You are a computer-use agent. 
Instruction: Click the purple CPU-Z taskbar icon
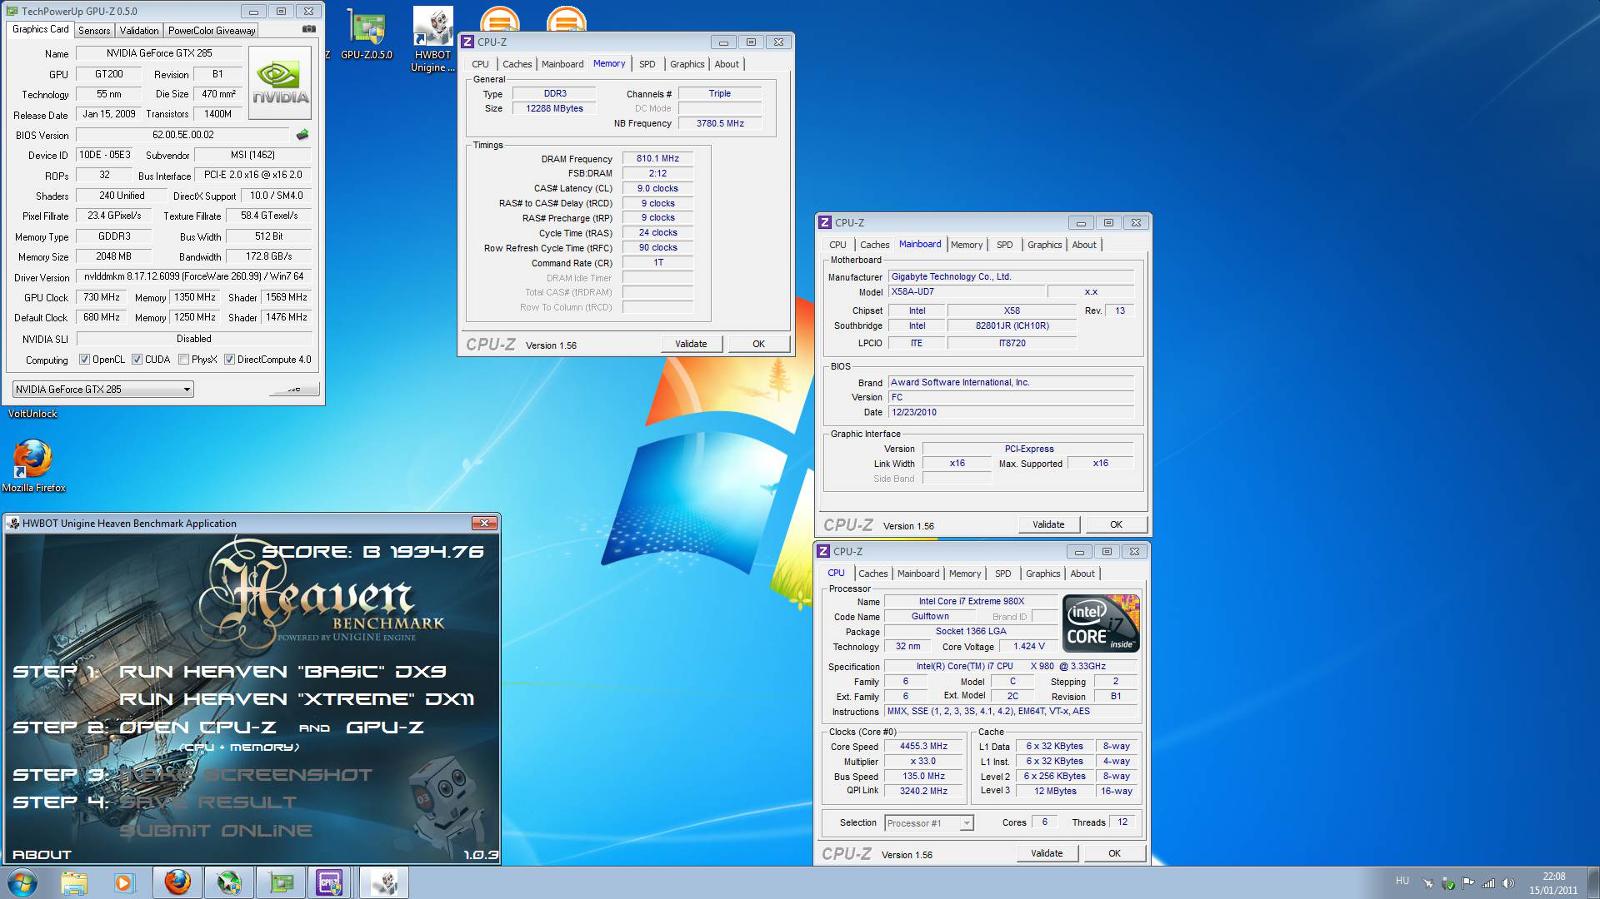[x=329, y=882]
